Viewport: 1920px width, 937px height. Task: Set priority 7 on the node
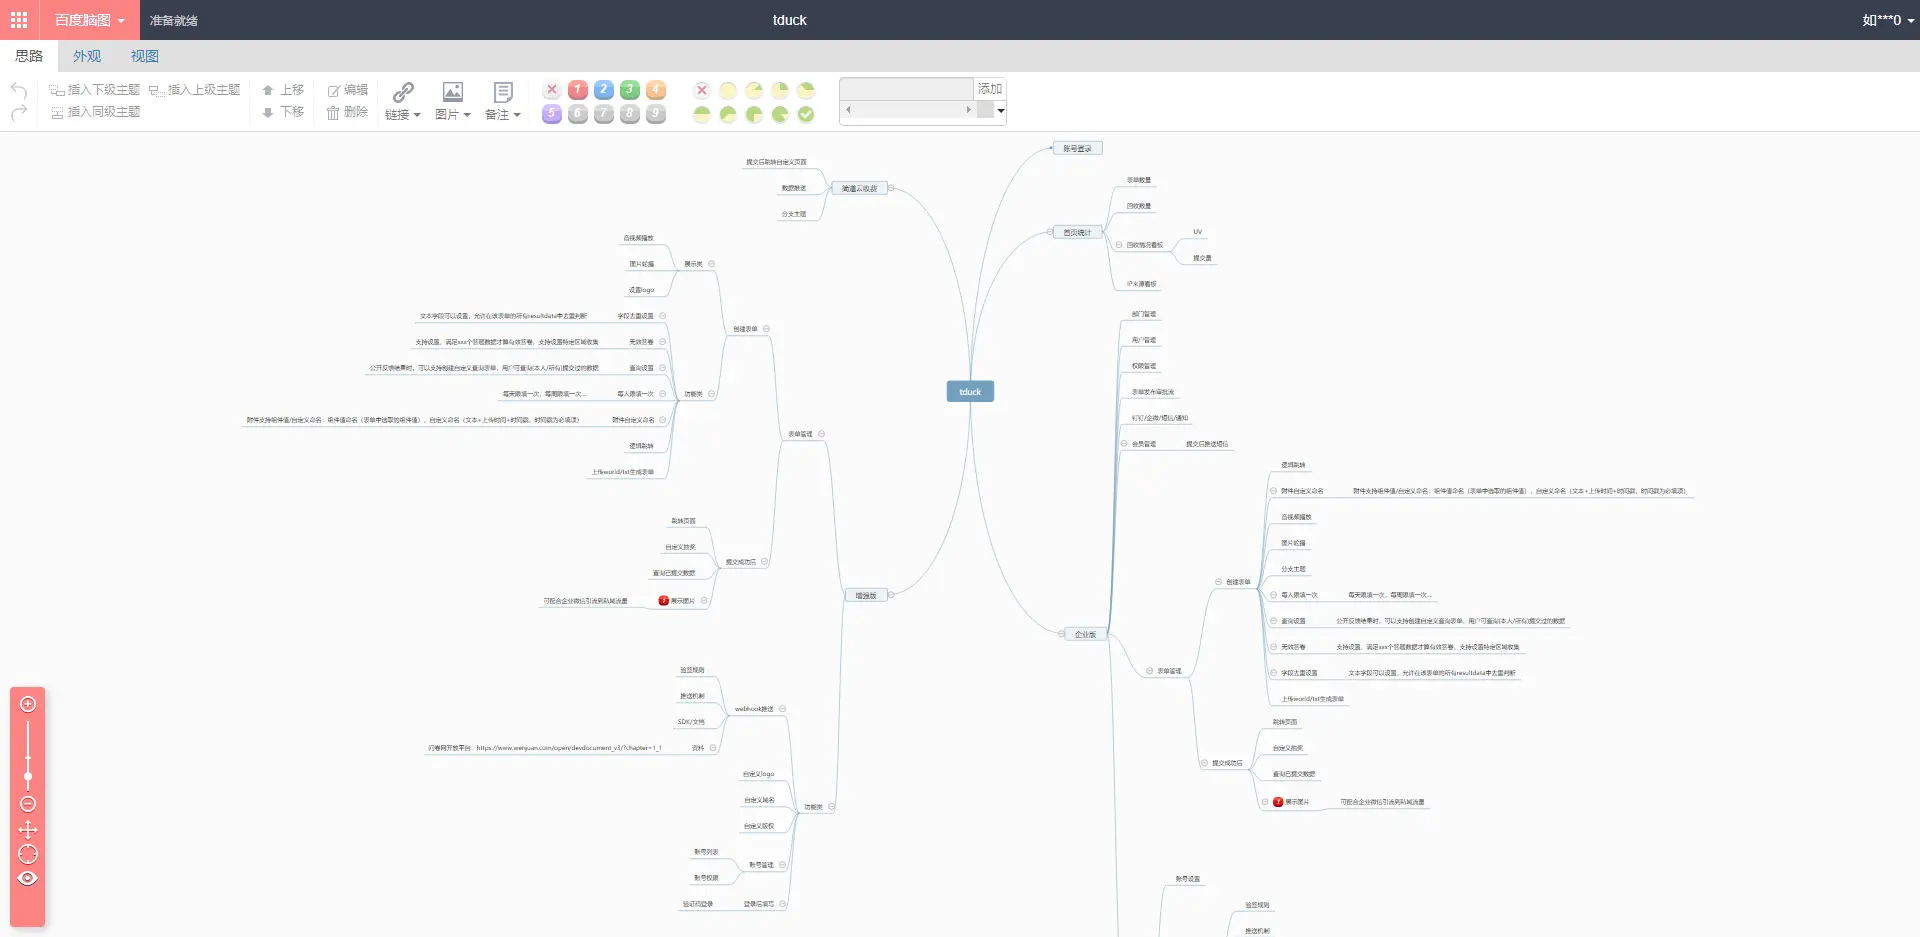[x=603, y=114]
